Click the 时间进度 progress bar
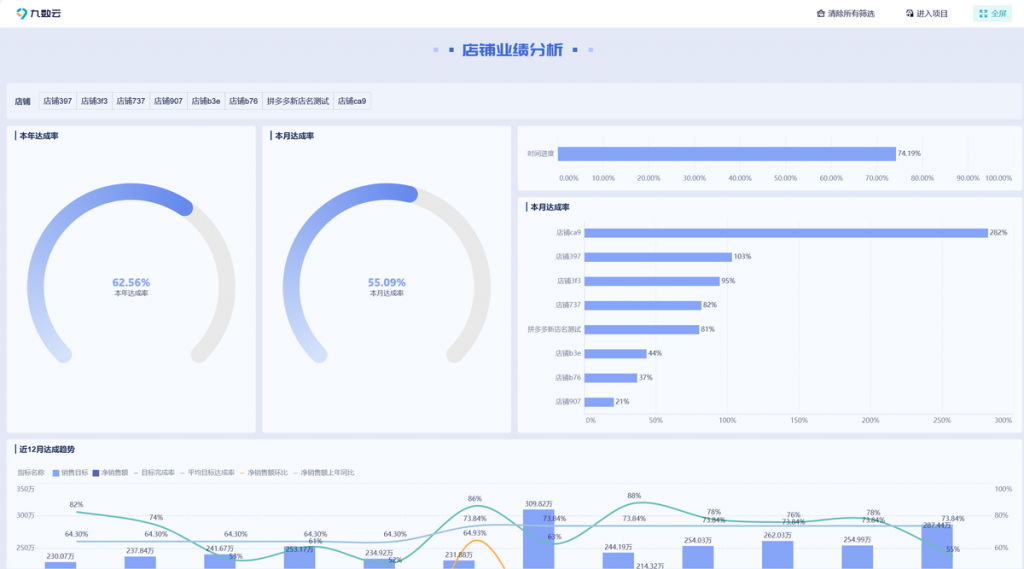The width and height of the screenshot is (1024, 569). point(726,154)
